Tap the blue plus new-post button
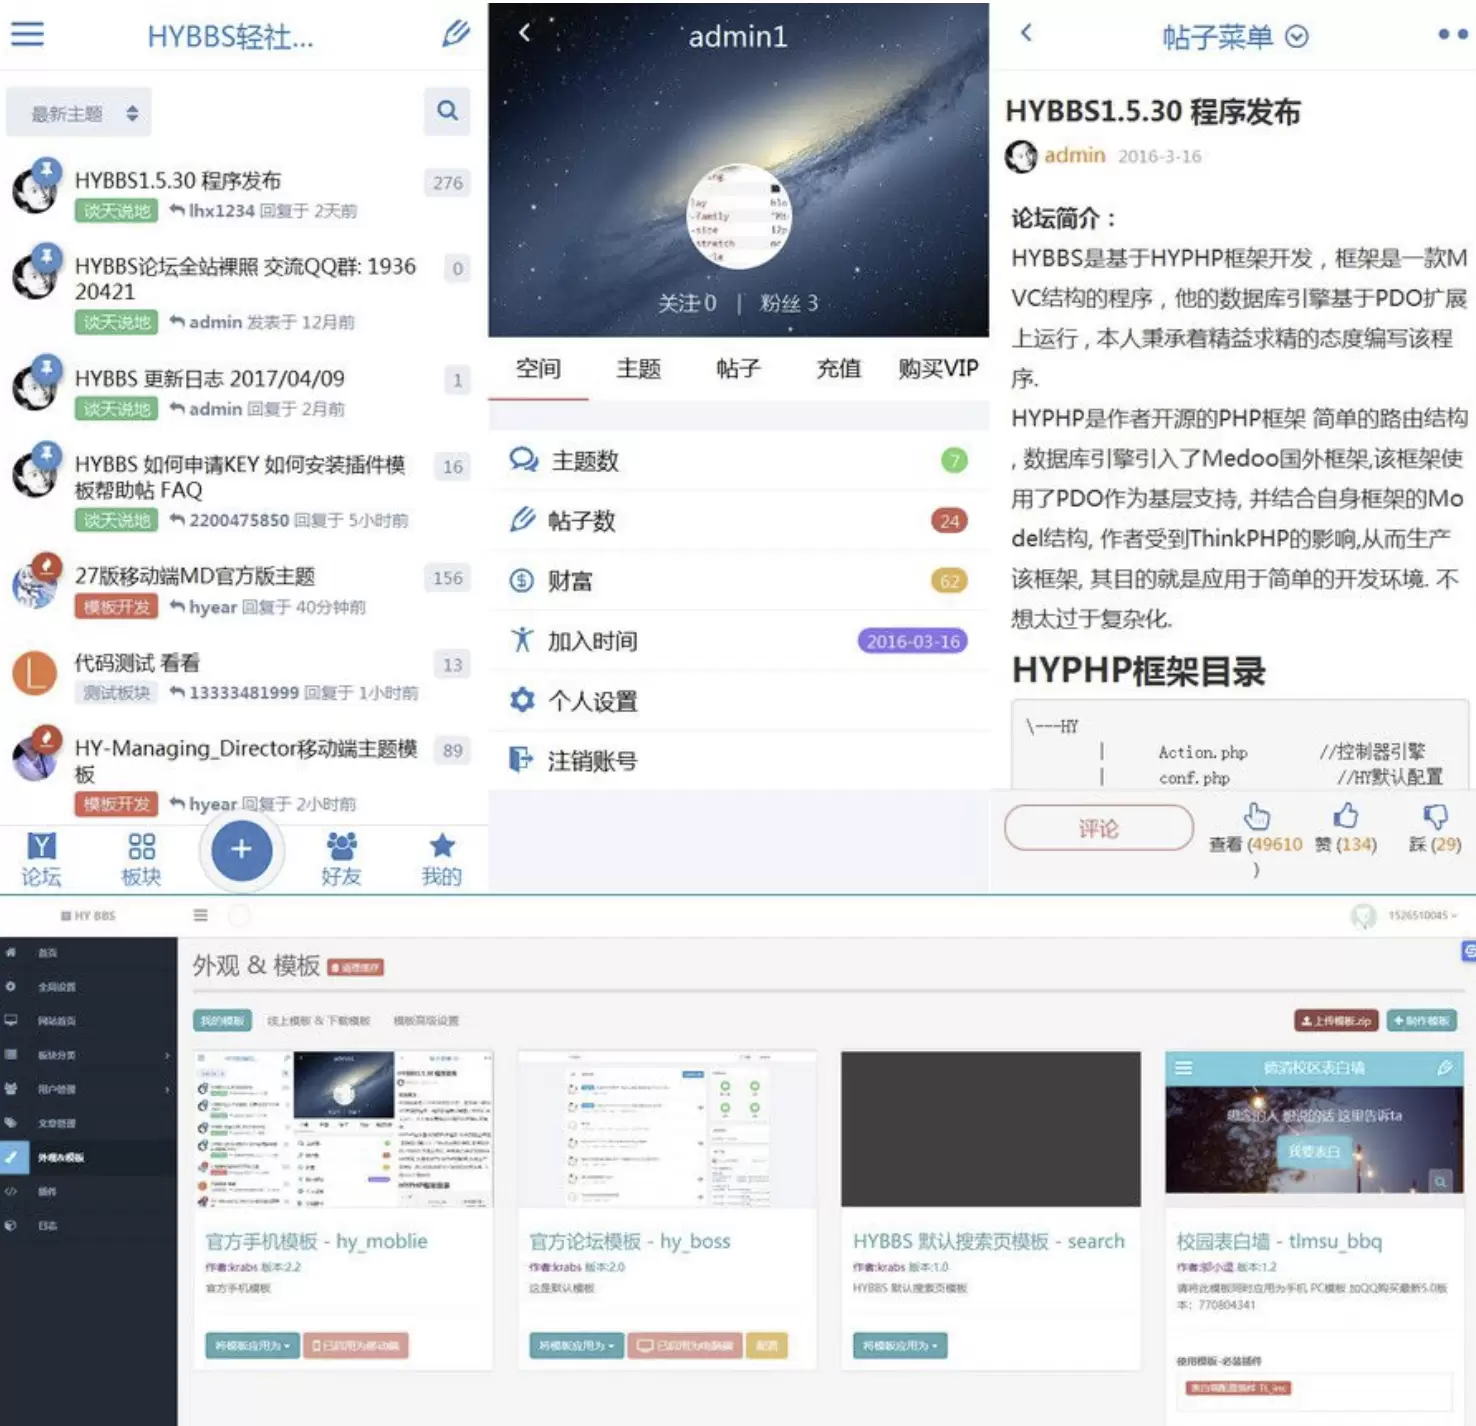This screenshot has height=1426, width=1476. (241, 850)
